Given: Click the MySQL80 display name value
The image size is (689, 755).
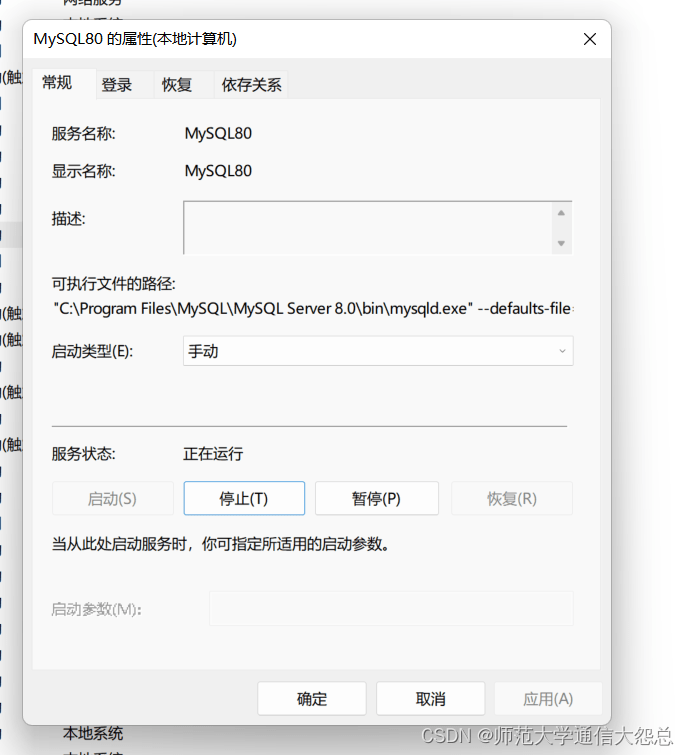Looking at the screenshot, I should click(218, 171).
